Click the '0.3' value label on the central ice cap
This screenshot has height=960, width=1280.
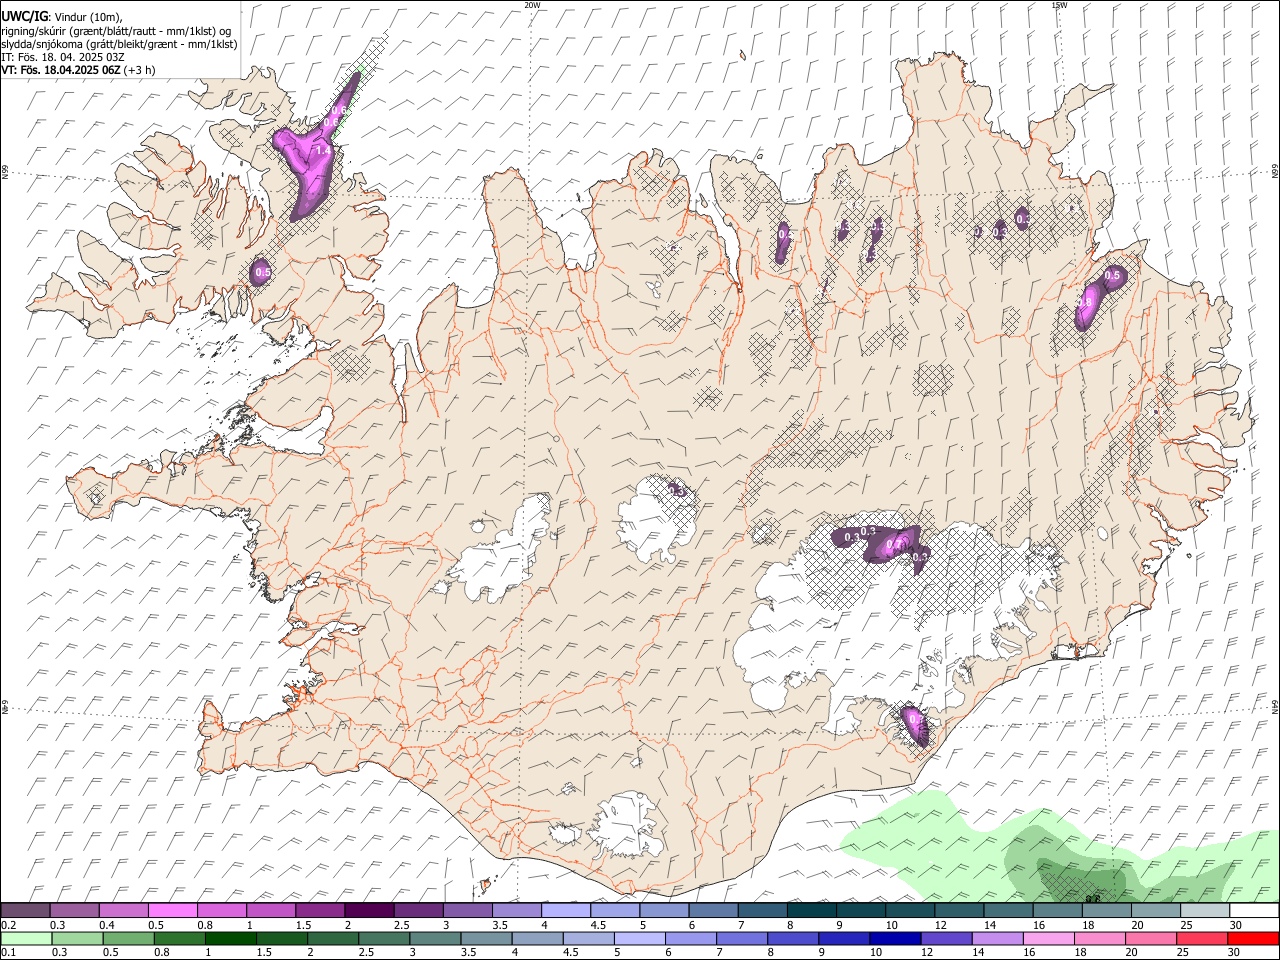coord(677,490)
